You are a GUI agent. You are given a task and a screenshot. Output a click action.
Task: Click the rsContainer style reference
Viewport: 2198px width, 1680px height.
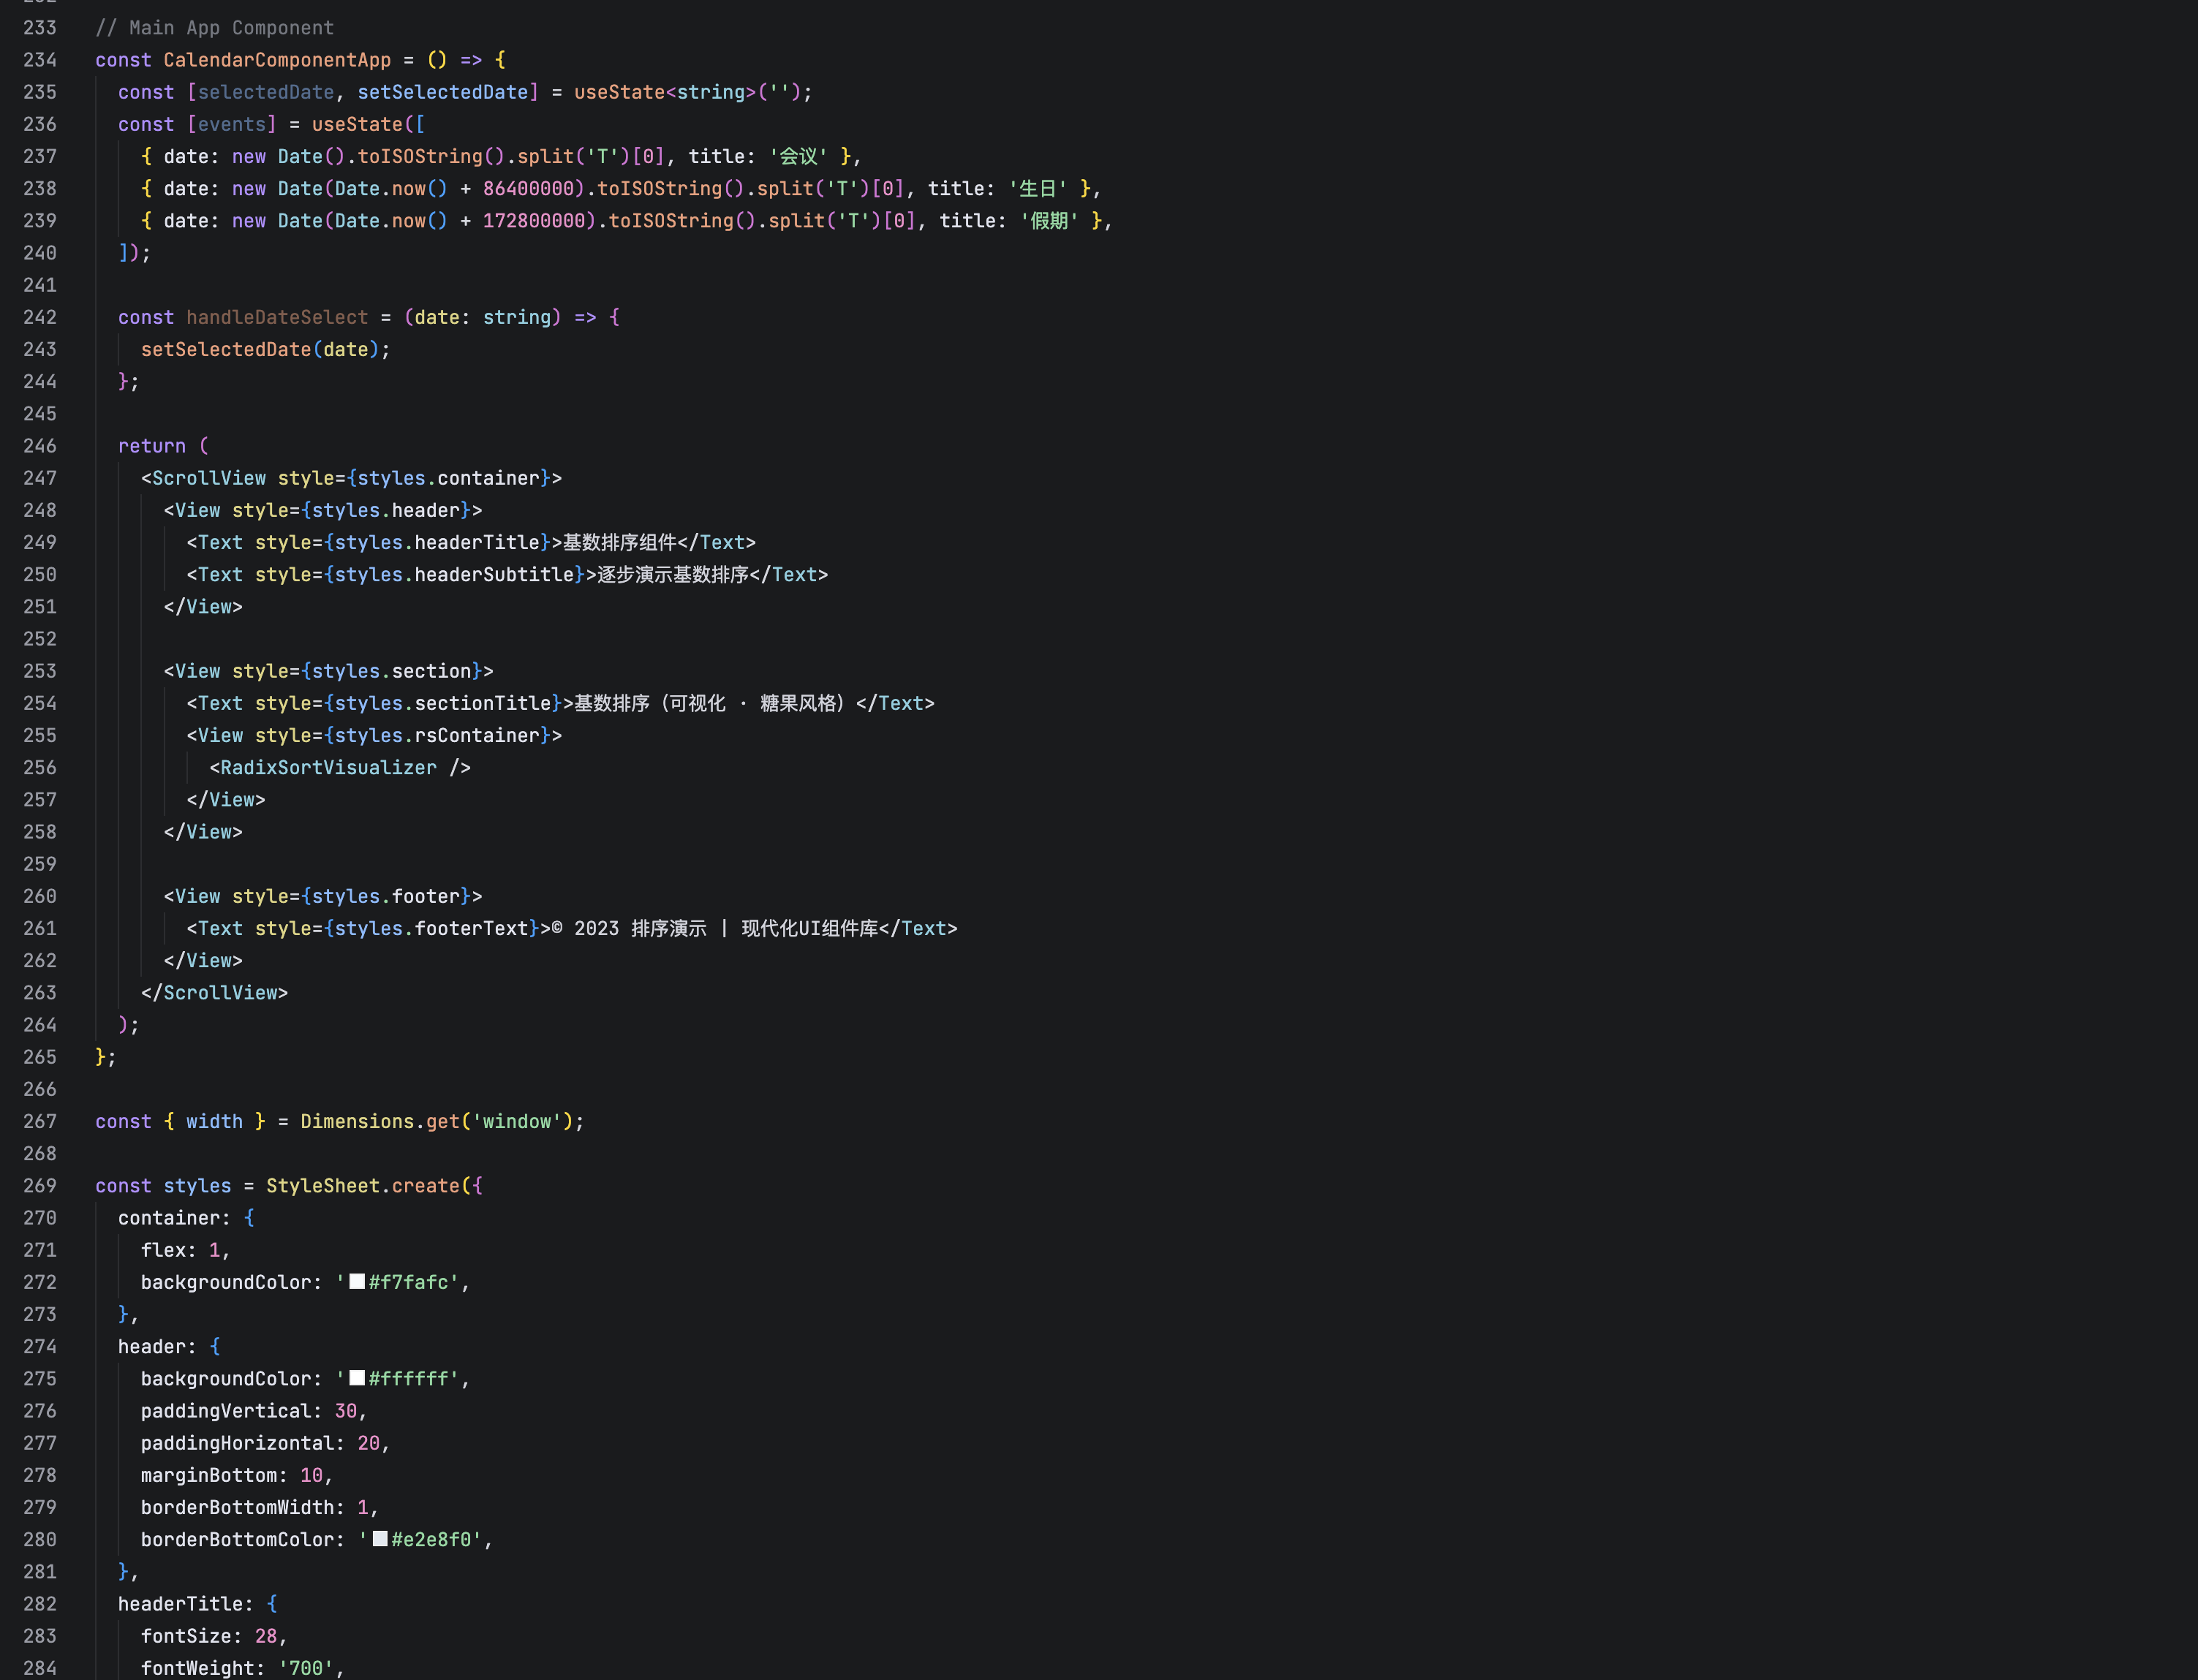click(477, 735)
